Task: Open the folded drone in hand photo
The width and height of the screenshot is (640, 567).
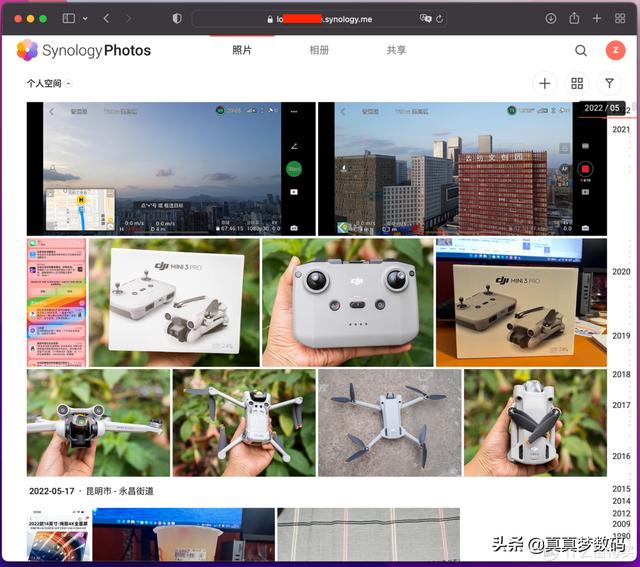Action: click(x=536, y=423)
